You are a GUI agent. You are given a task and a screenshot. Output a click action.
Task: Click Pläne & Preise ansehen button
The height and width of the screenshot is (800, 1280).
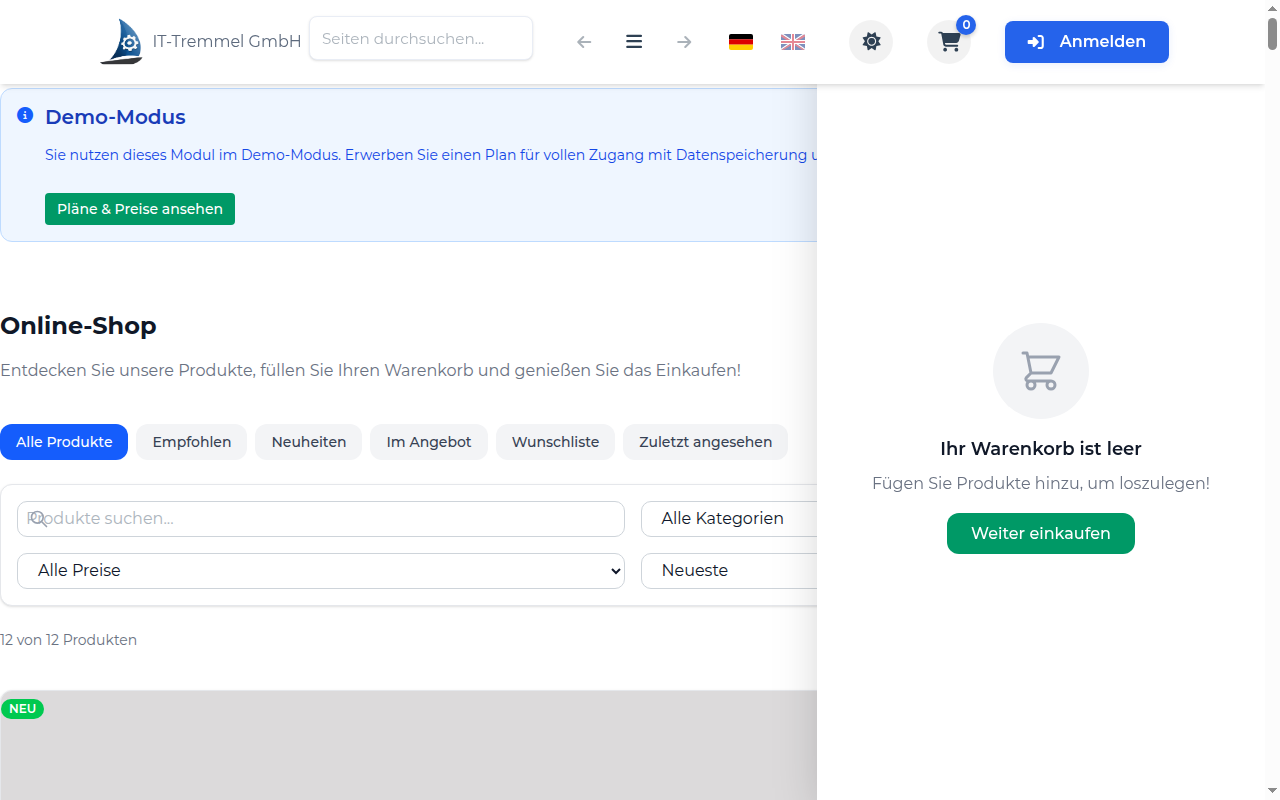(x=140, y=209)
